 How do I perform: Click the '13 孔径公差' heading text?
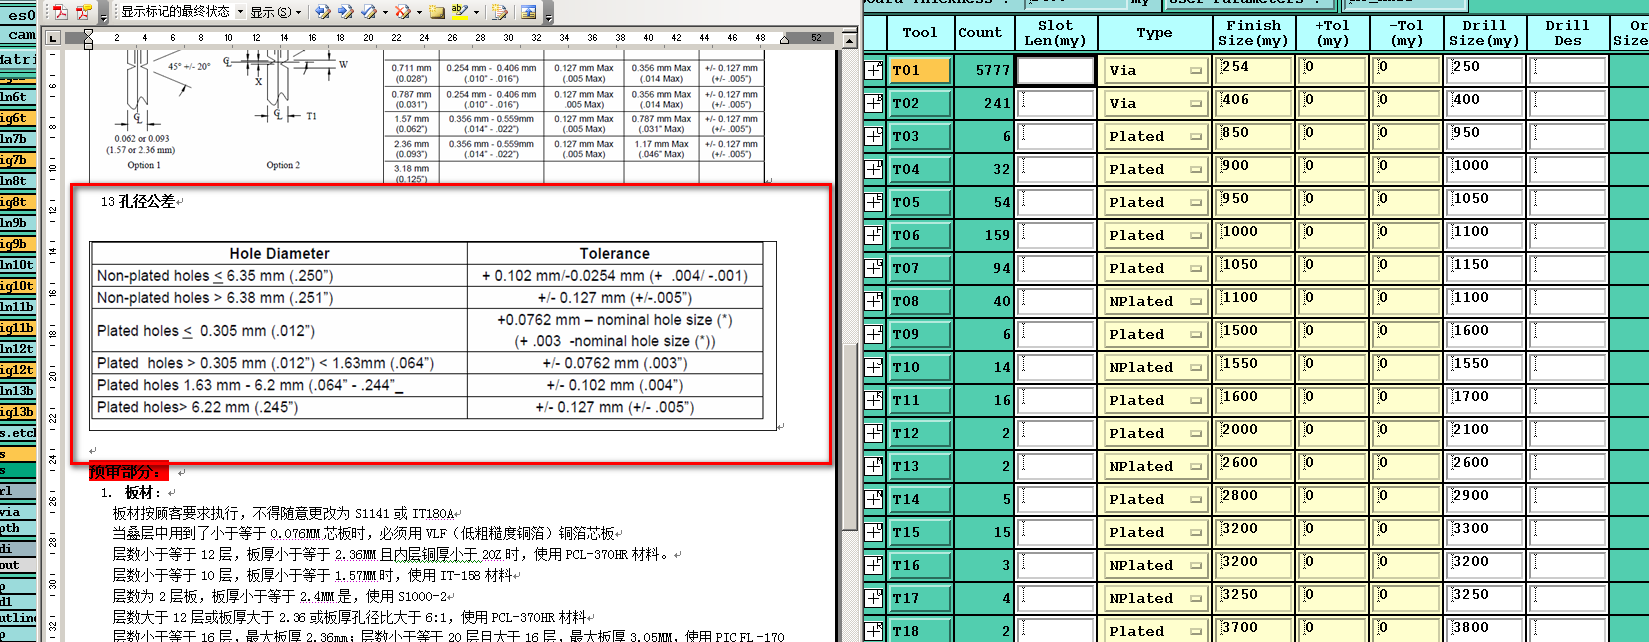pos(138,201)
